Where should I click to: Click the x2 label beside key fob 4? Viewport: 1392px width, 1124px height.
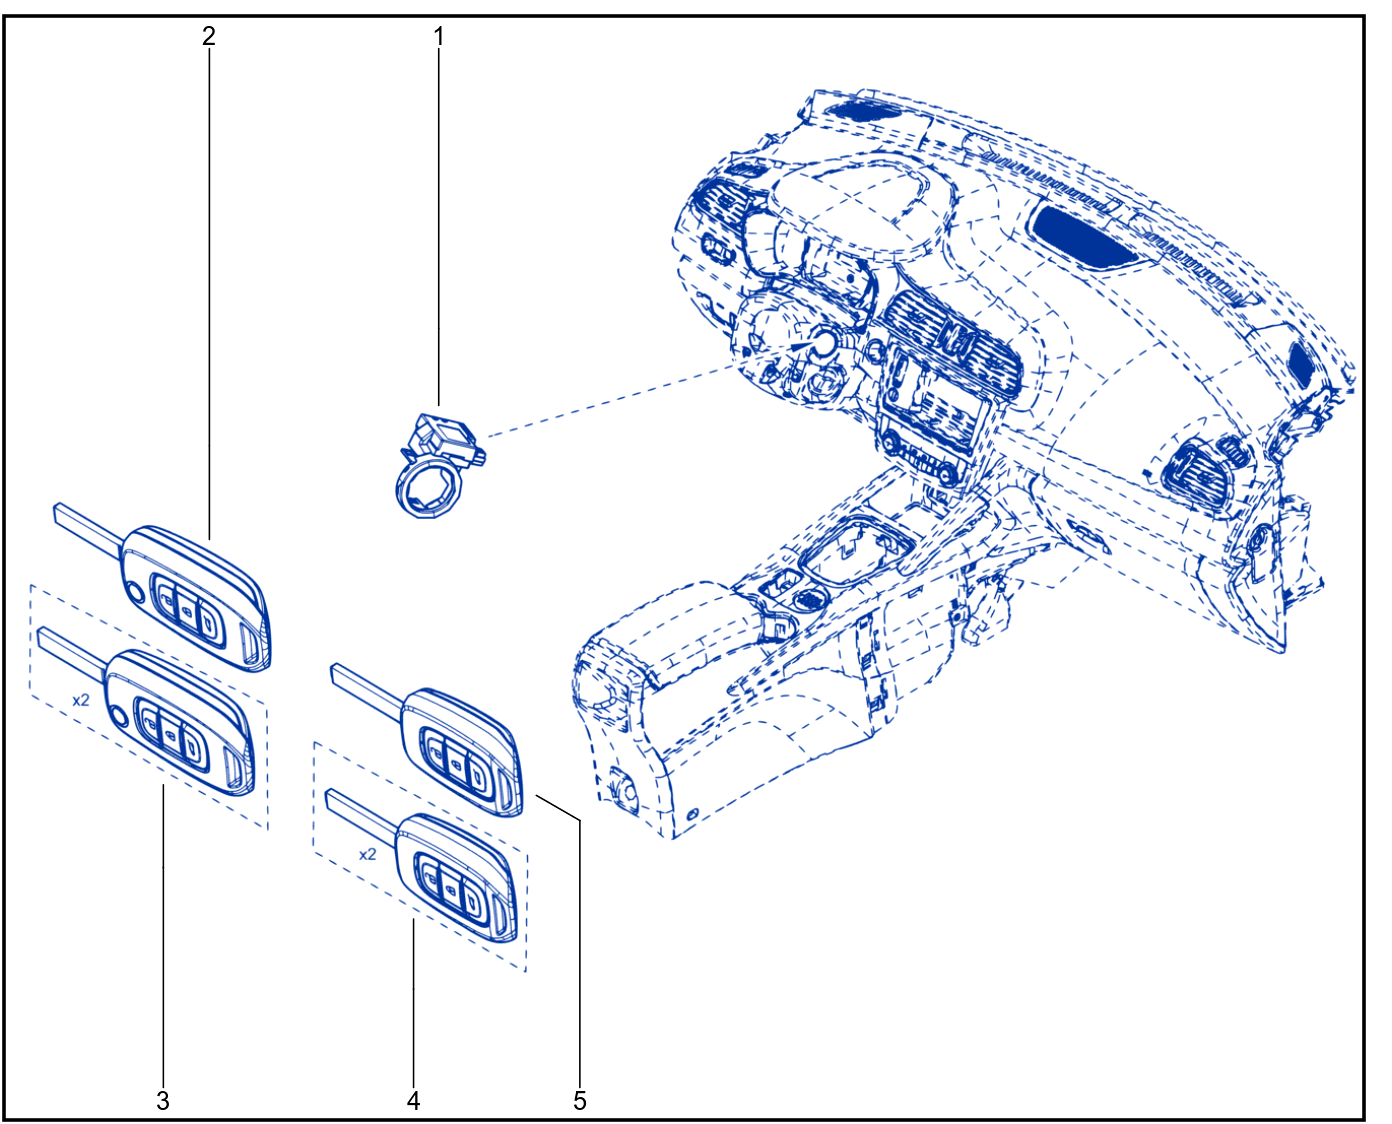tap(368, 854)
